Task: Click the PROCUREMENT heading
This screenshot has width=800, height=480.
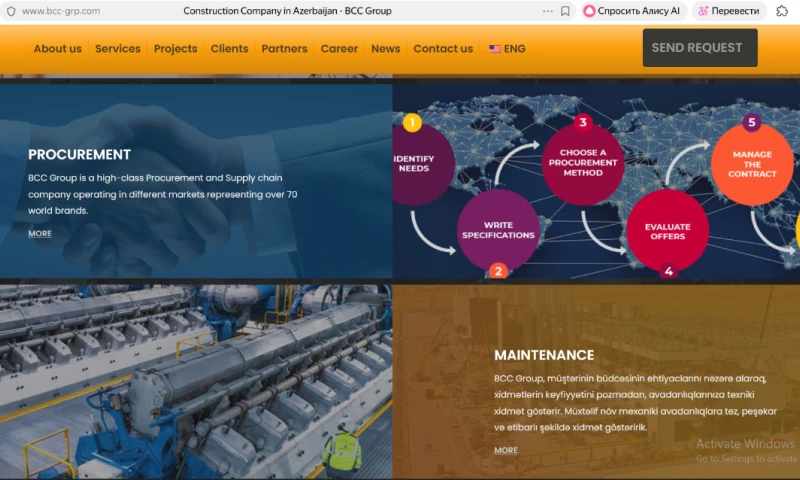Action: point(80,155)
